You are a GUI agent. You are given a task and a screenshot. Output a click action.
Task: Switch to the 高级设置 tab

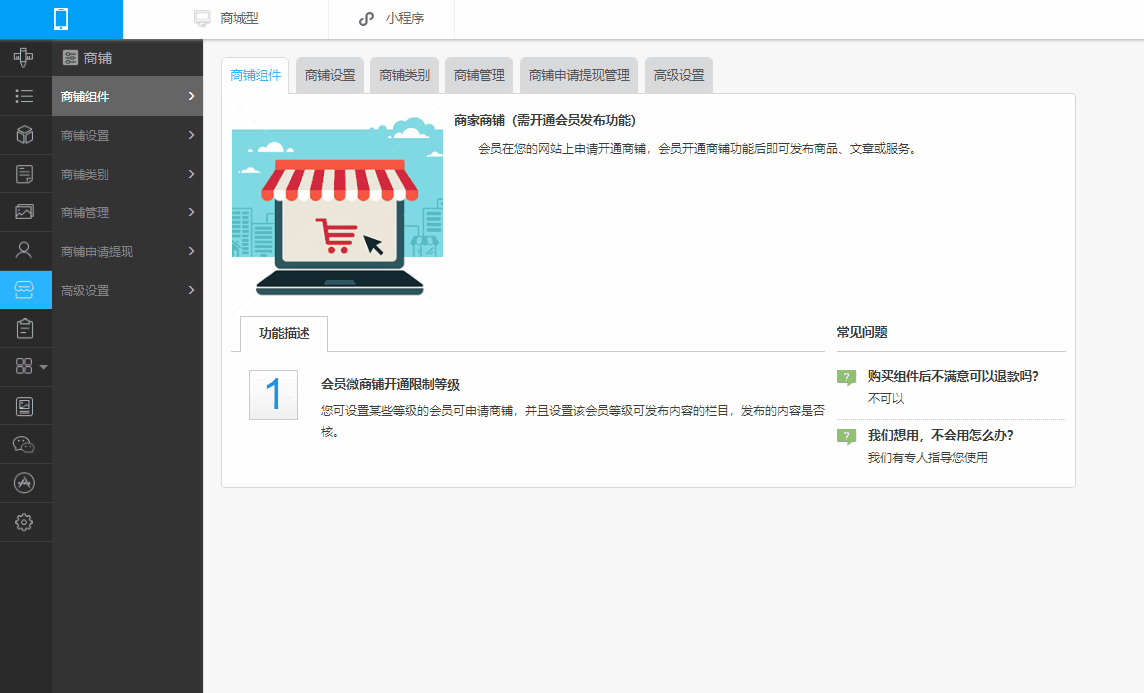(679, 75)
